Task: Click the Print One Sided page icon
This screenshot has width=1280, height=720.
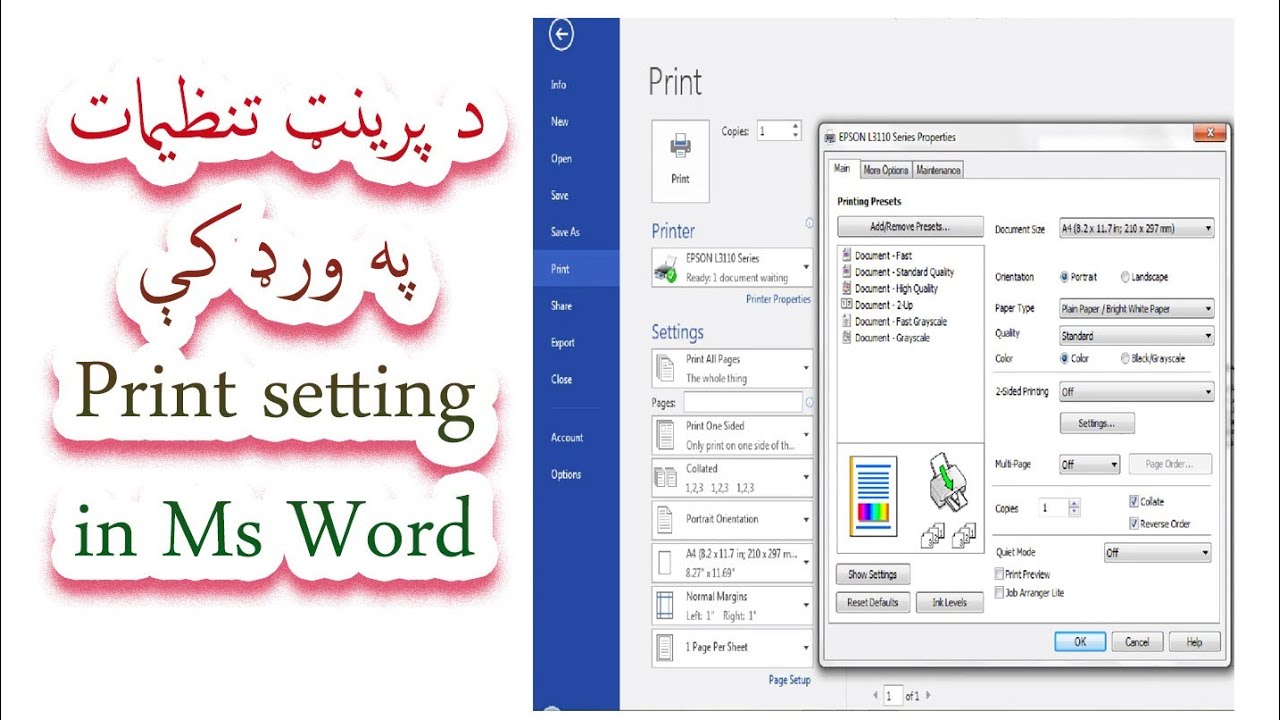Action: point(665,435)
